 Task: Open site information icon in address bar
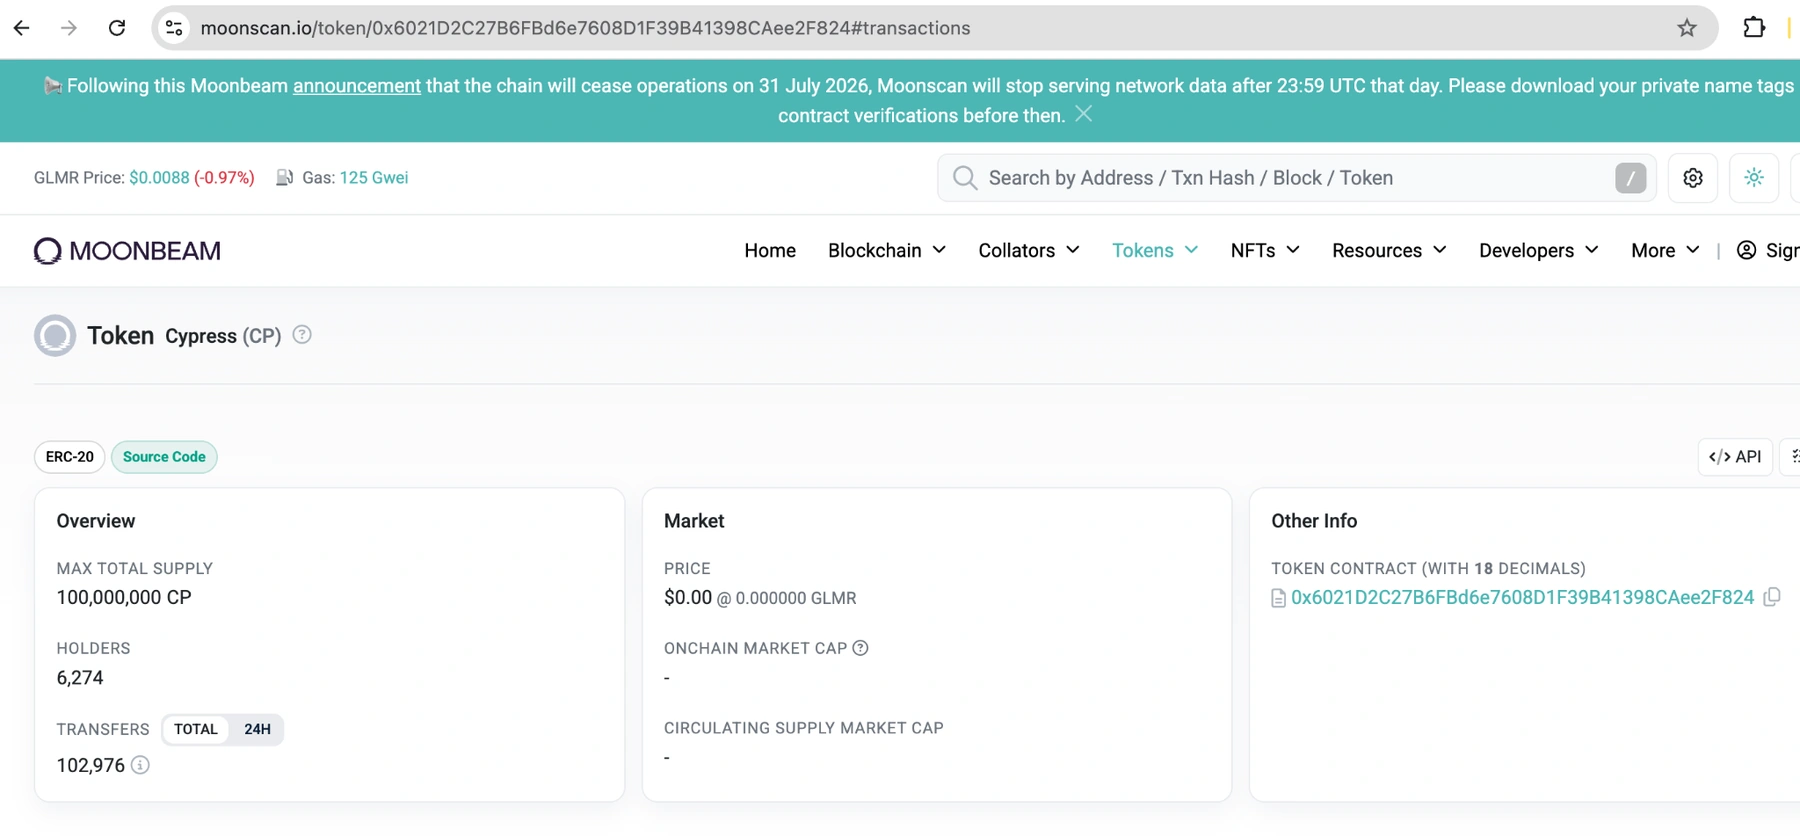(174, 28)
